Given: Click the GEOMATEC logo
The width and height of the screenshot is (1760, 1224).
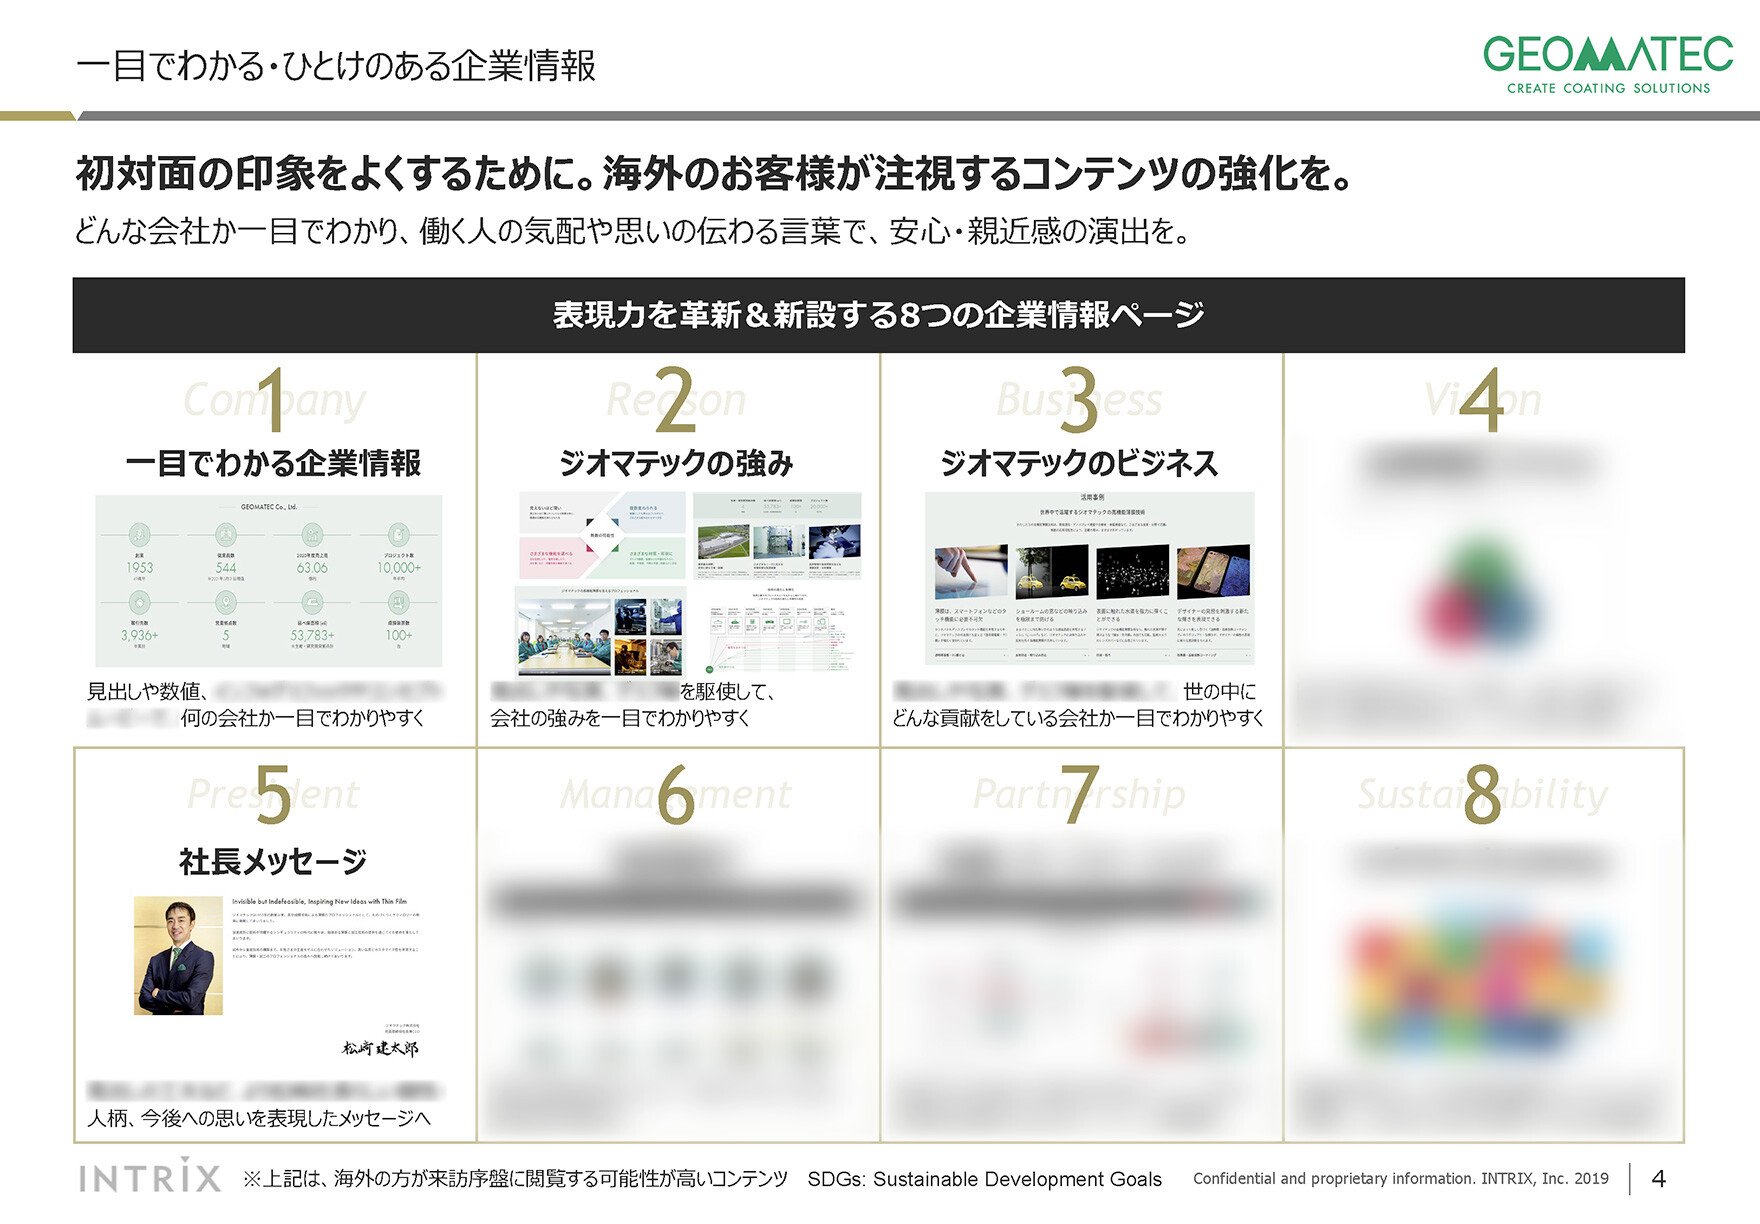Looking at the screenshot, I should tap(1608, 64).
